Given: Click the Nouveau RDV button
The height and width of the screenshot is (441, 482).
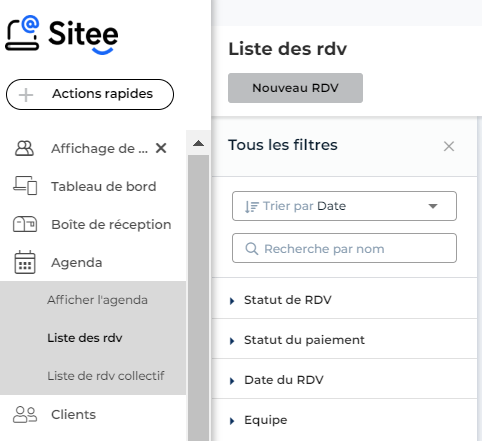Looking at the screenshot, I should point(295,88).
